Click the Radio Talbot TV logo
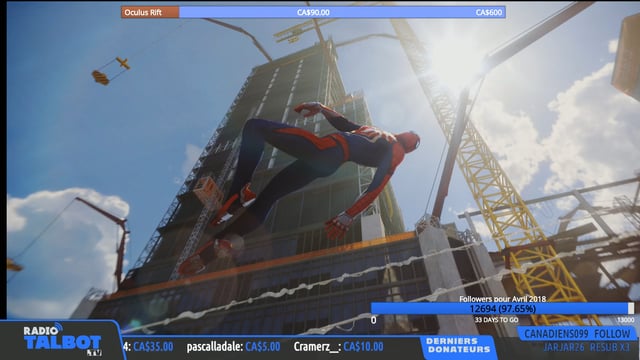Image resolution: width=640 pixels, height=360 pixels. (62, 340)
